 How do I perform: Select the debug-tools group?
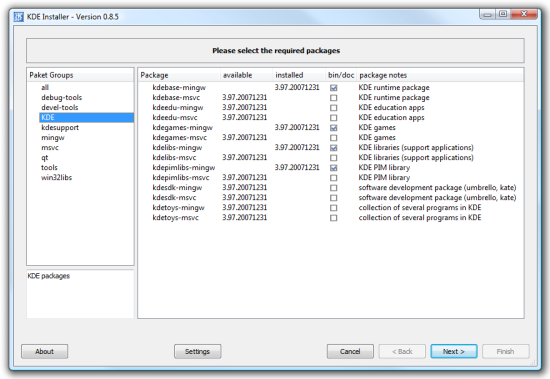(x=61, y=98)
